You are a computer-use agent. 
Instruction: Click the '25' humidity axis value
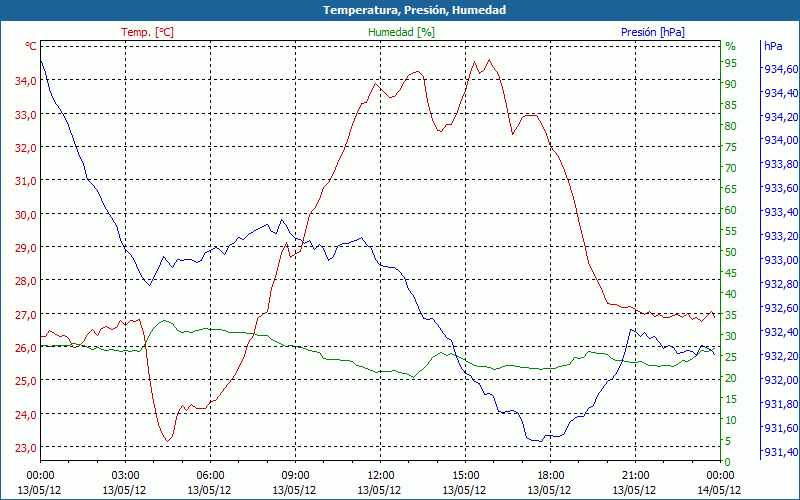pos(731,357)
